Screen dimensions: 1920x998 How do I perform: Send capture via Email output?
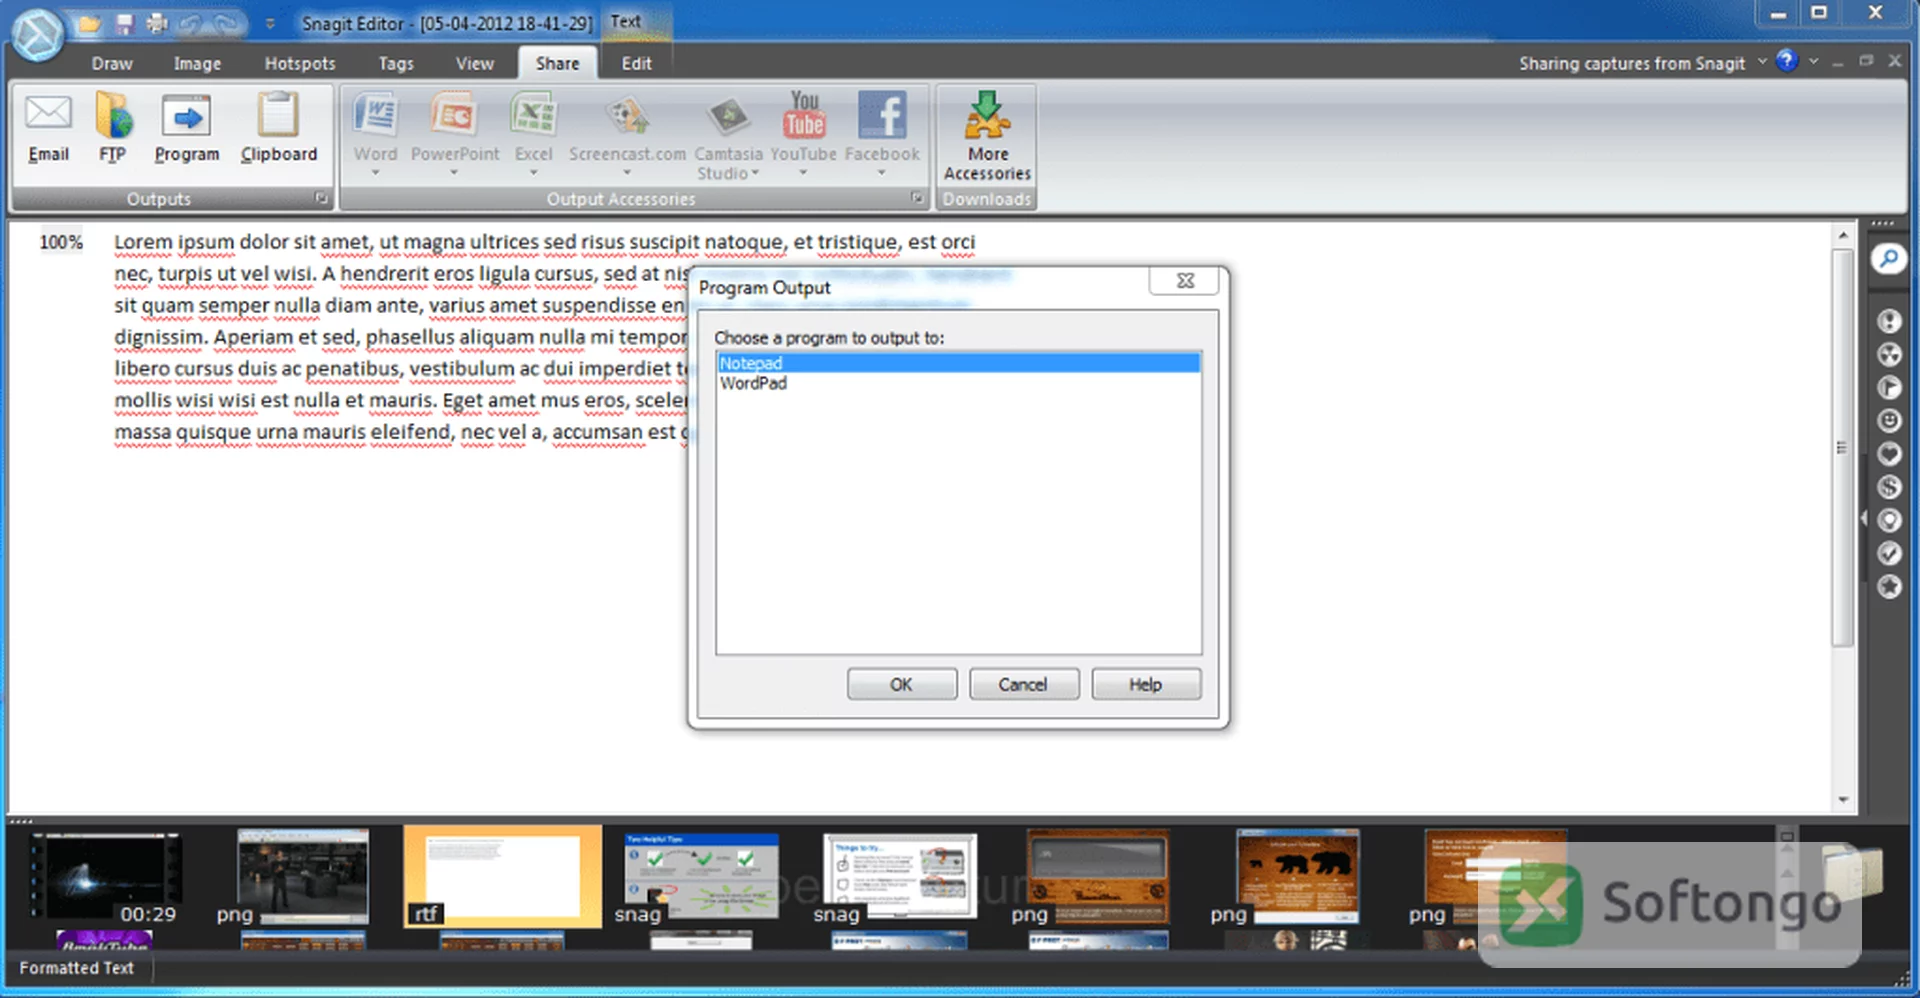[x=48, y=128]
